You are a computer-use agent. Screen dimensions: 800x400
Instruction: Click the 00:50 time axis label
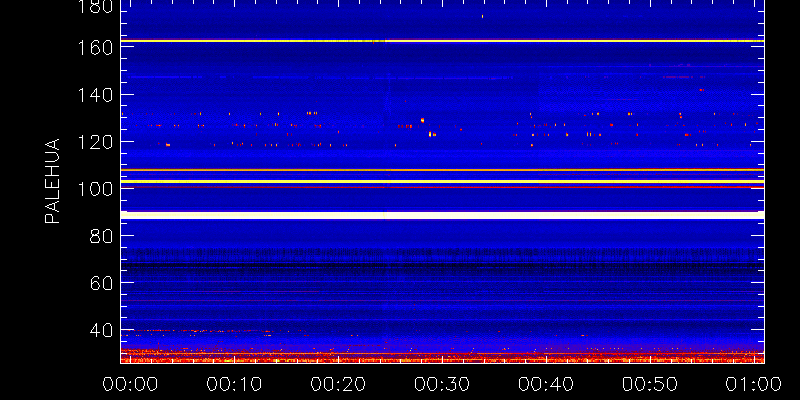650,384
